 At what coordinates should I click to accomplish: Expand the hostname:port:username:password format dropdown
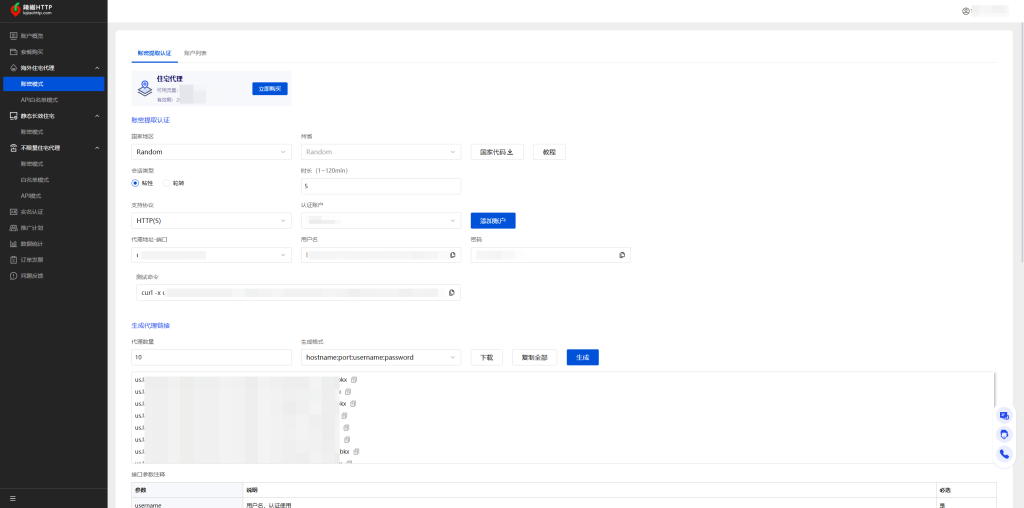380,357
